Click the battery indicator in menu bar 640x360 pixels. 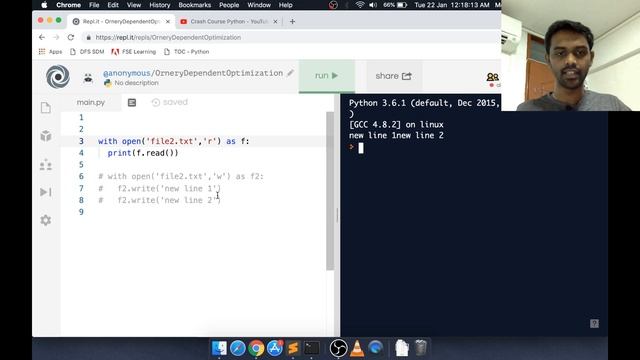(396, 5)
